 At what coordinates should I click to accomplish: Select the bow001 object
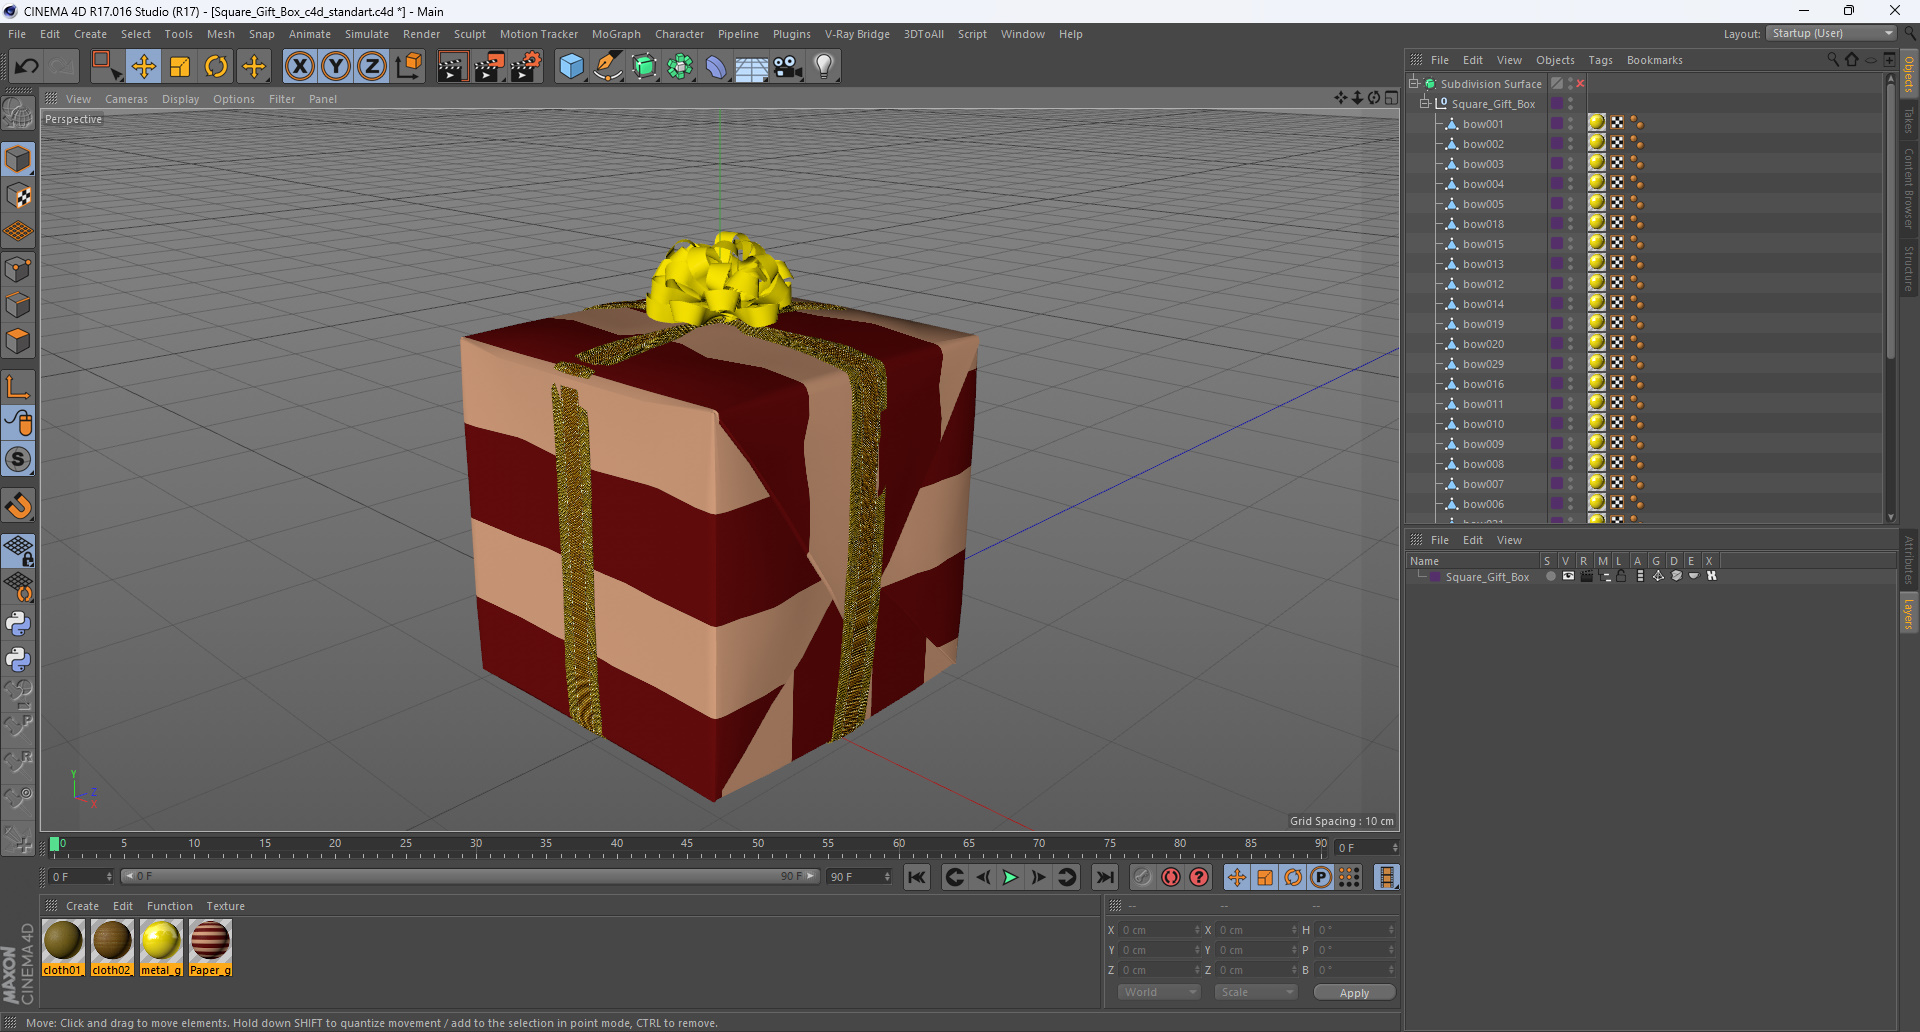tap(1482, 124)
